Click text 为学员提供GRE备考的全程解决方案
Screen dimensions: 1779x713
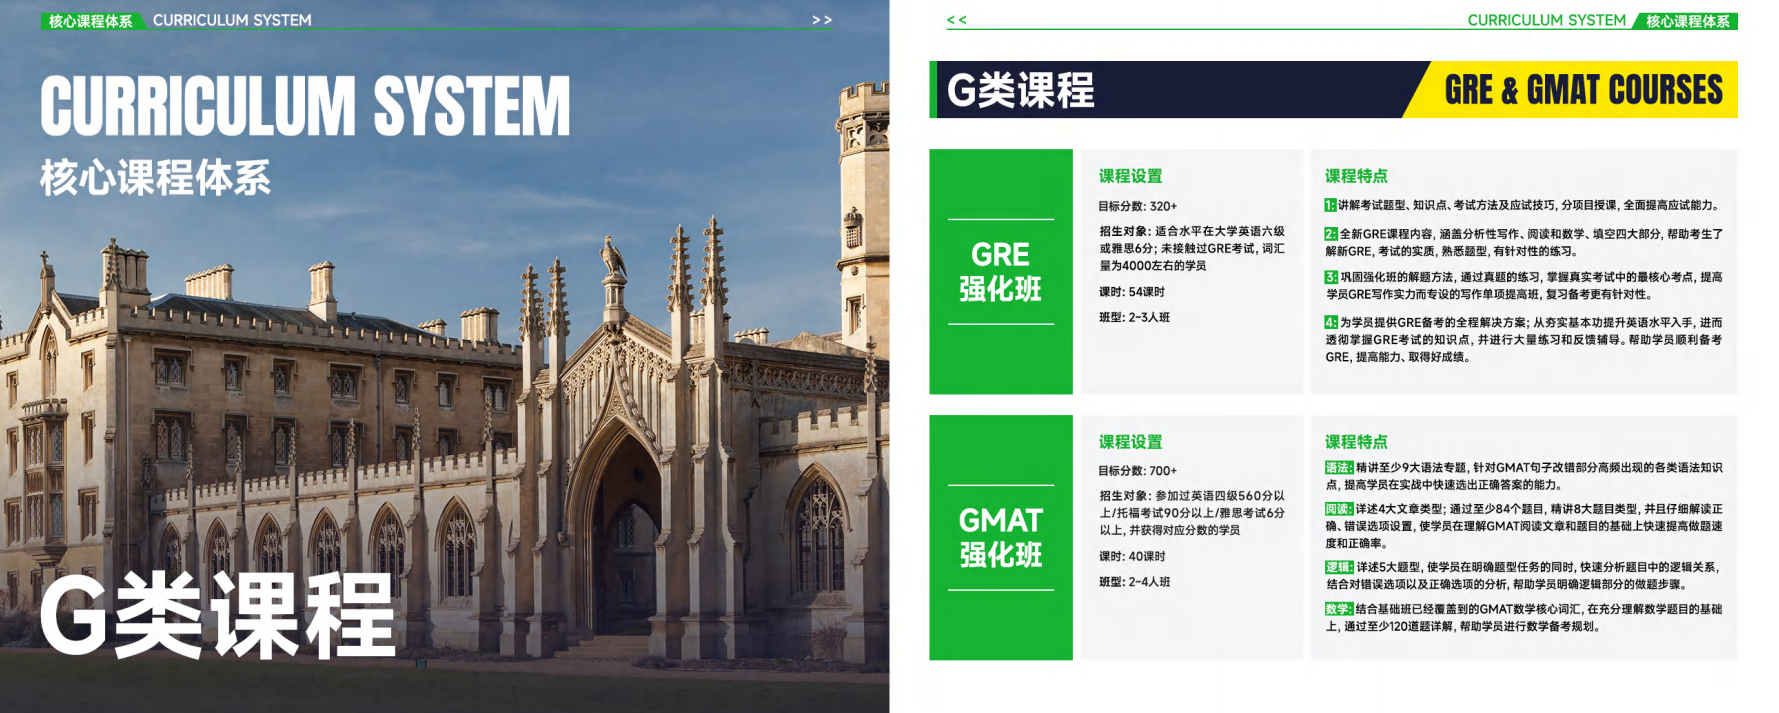[1434, 322]
